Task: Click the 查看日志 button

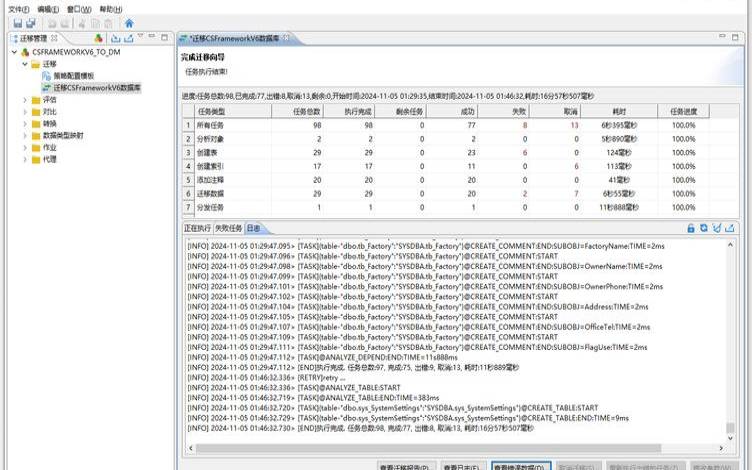Action: point(461,466)
